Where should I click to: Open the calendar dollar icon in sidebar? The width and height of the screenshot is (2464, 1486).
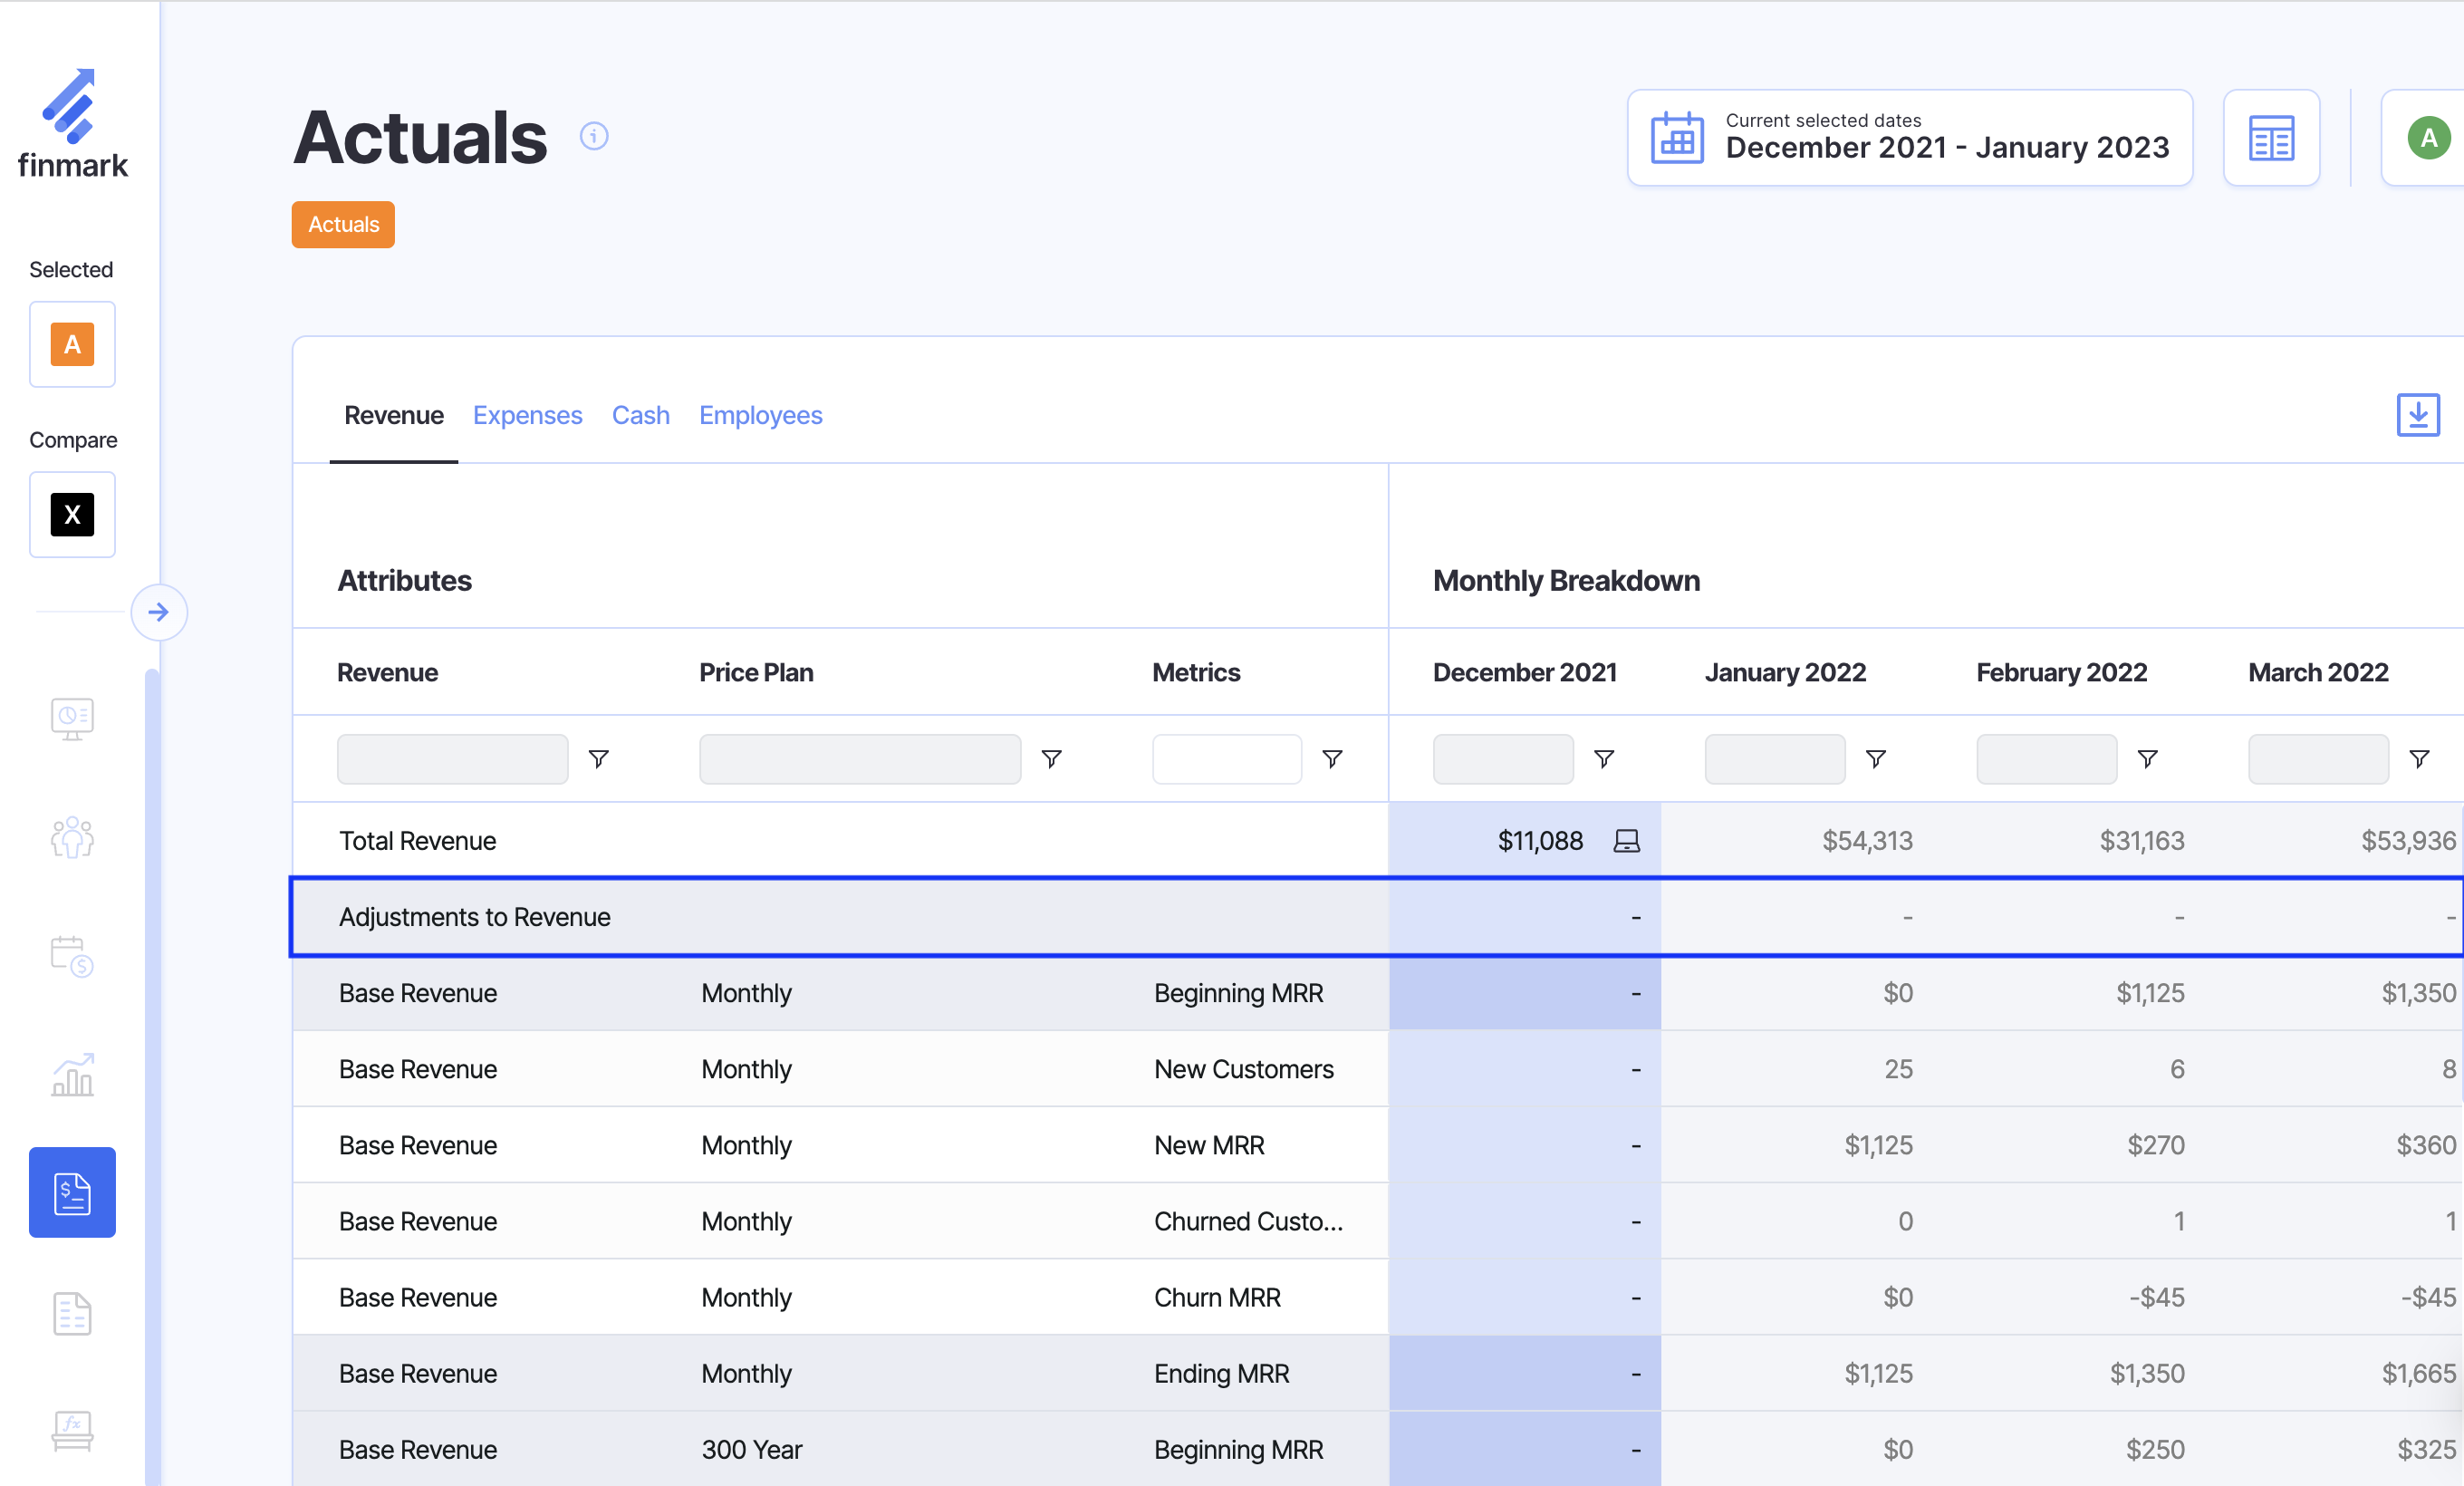pyautogui.click(x=72, y=956)
